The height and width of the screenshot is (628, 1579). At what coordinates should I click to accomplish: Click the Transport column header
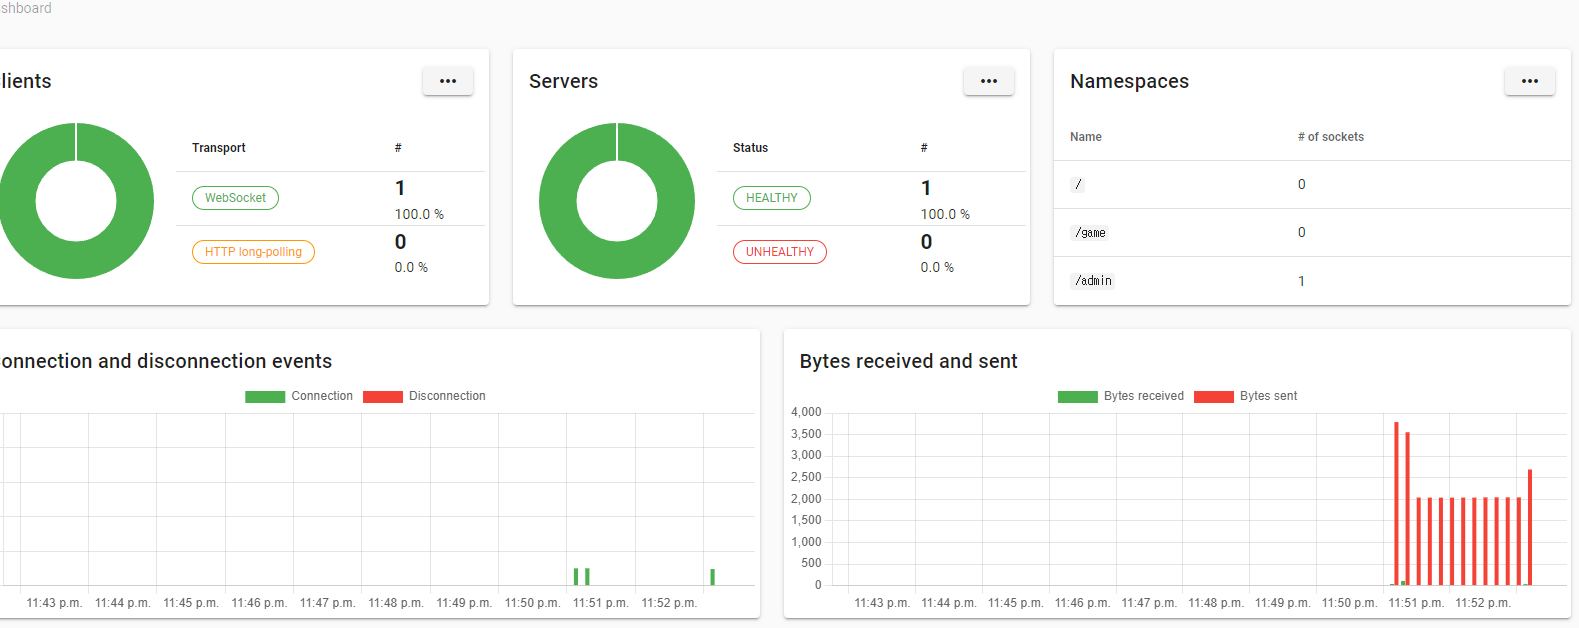point(219,148)
